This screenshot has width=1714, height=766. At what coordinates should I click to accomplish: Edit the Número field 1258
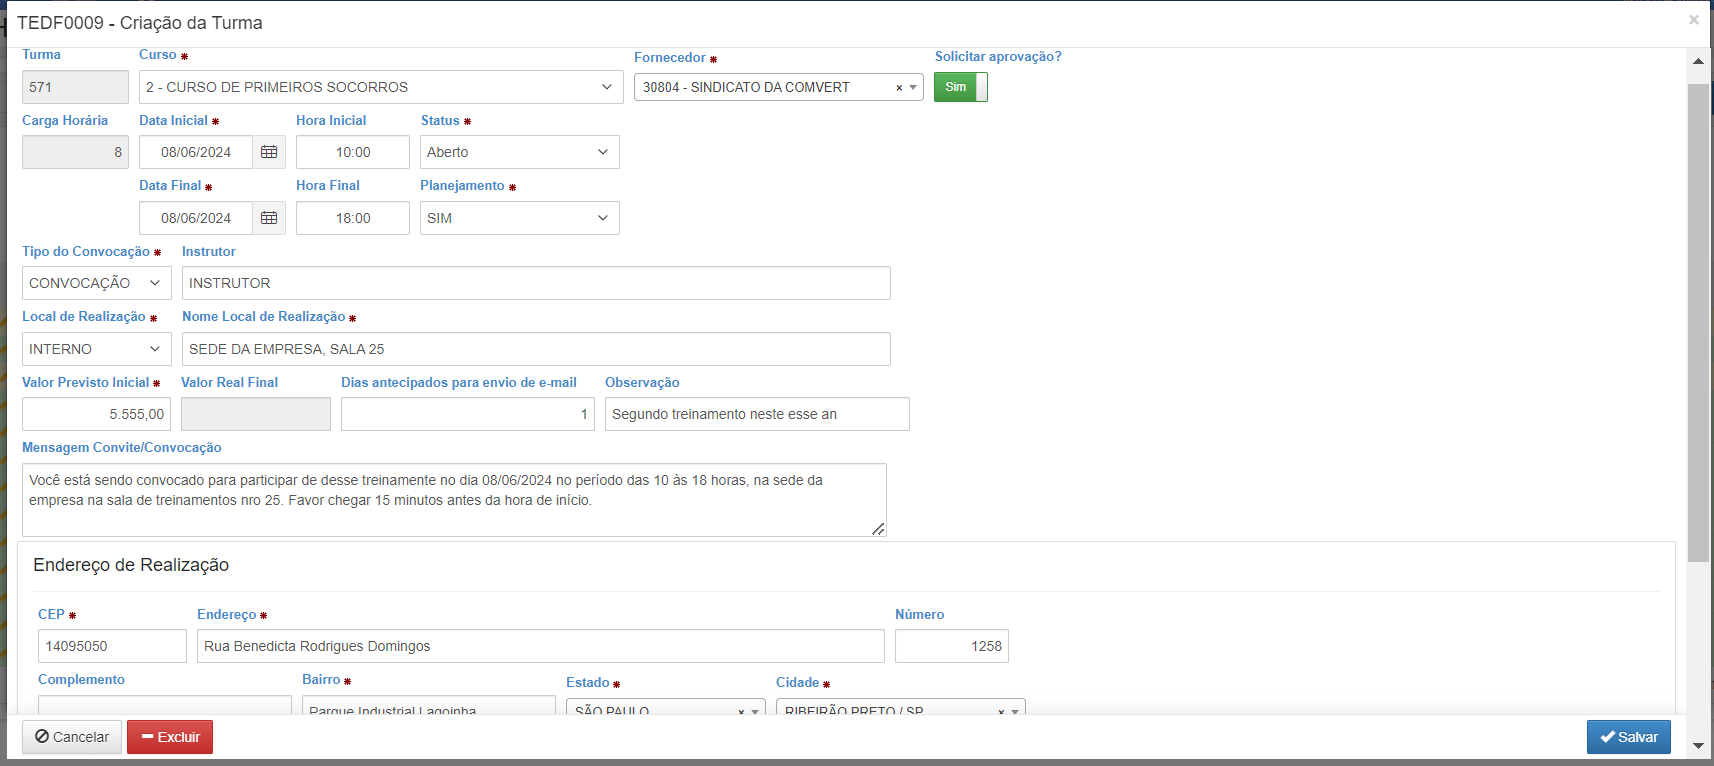pyautogui.click(x=952, y=646)
